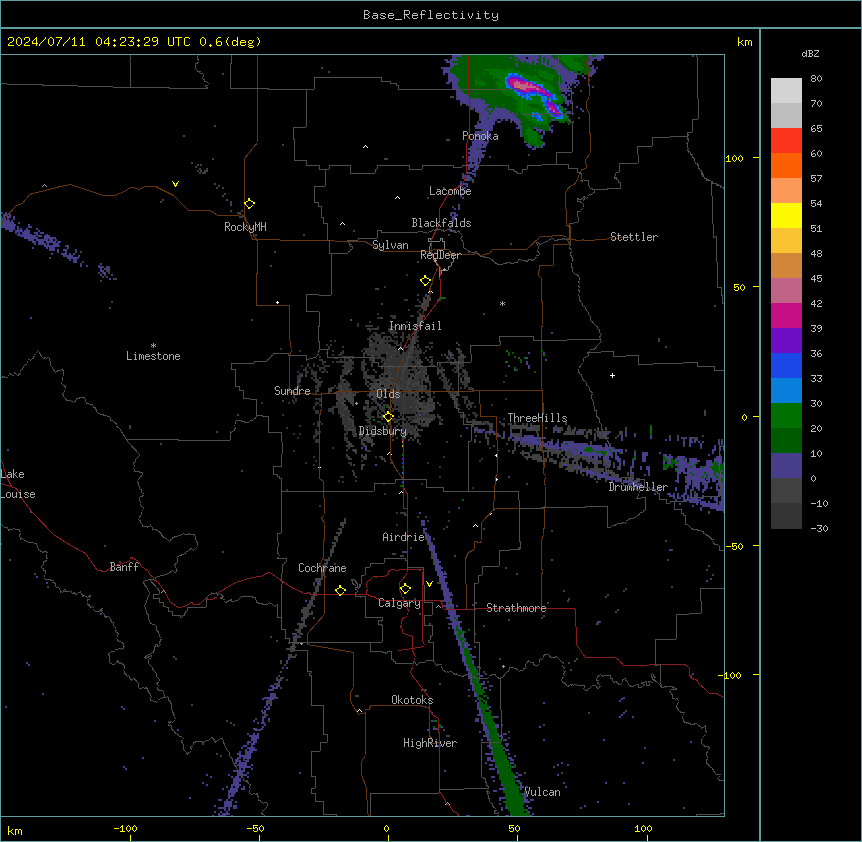Select the yellow diamond marker under Cochrane
The image size is (862, 842).
coord(340,590)
